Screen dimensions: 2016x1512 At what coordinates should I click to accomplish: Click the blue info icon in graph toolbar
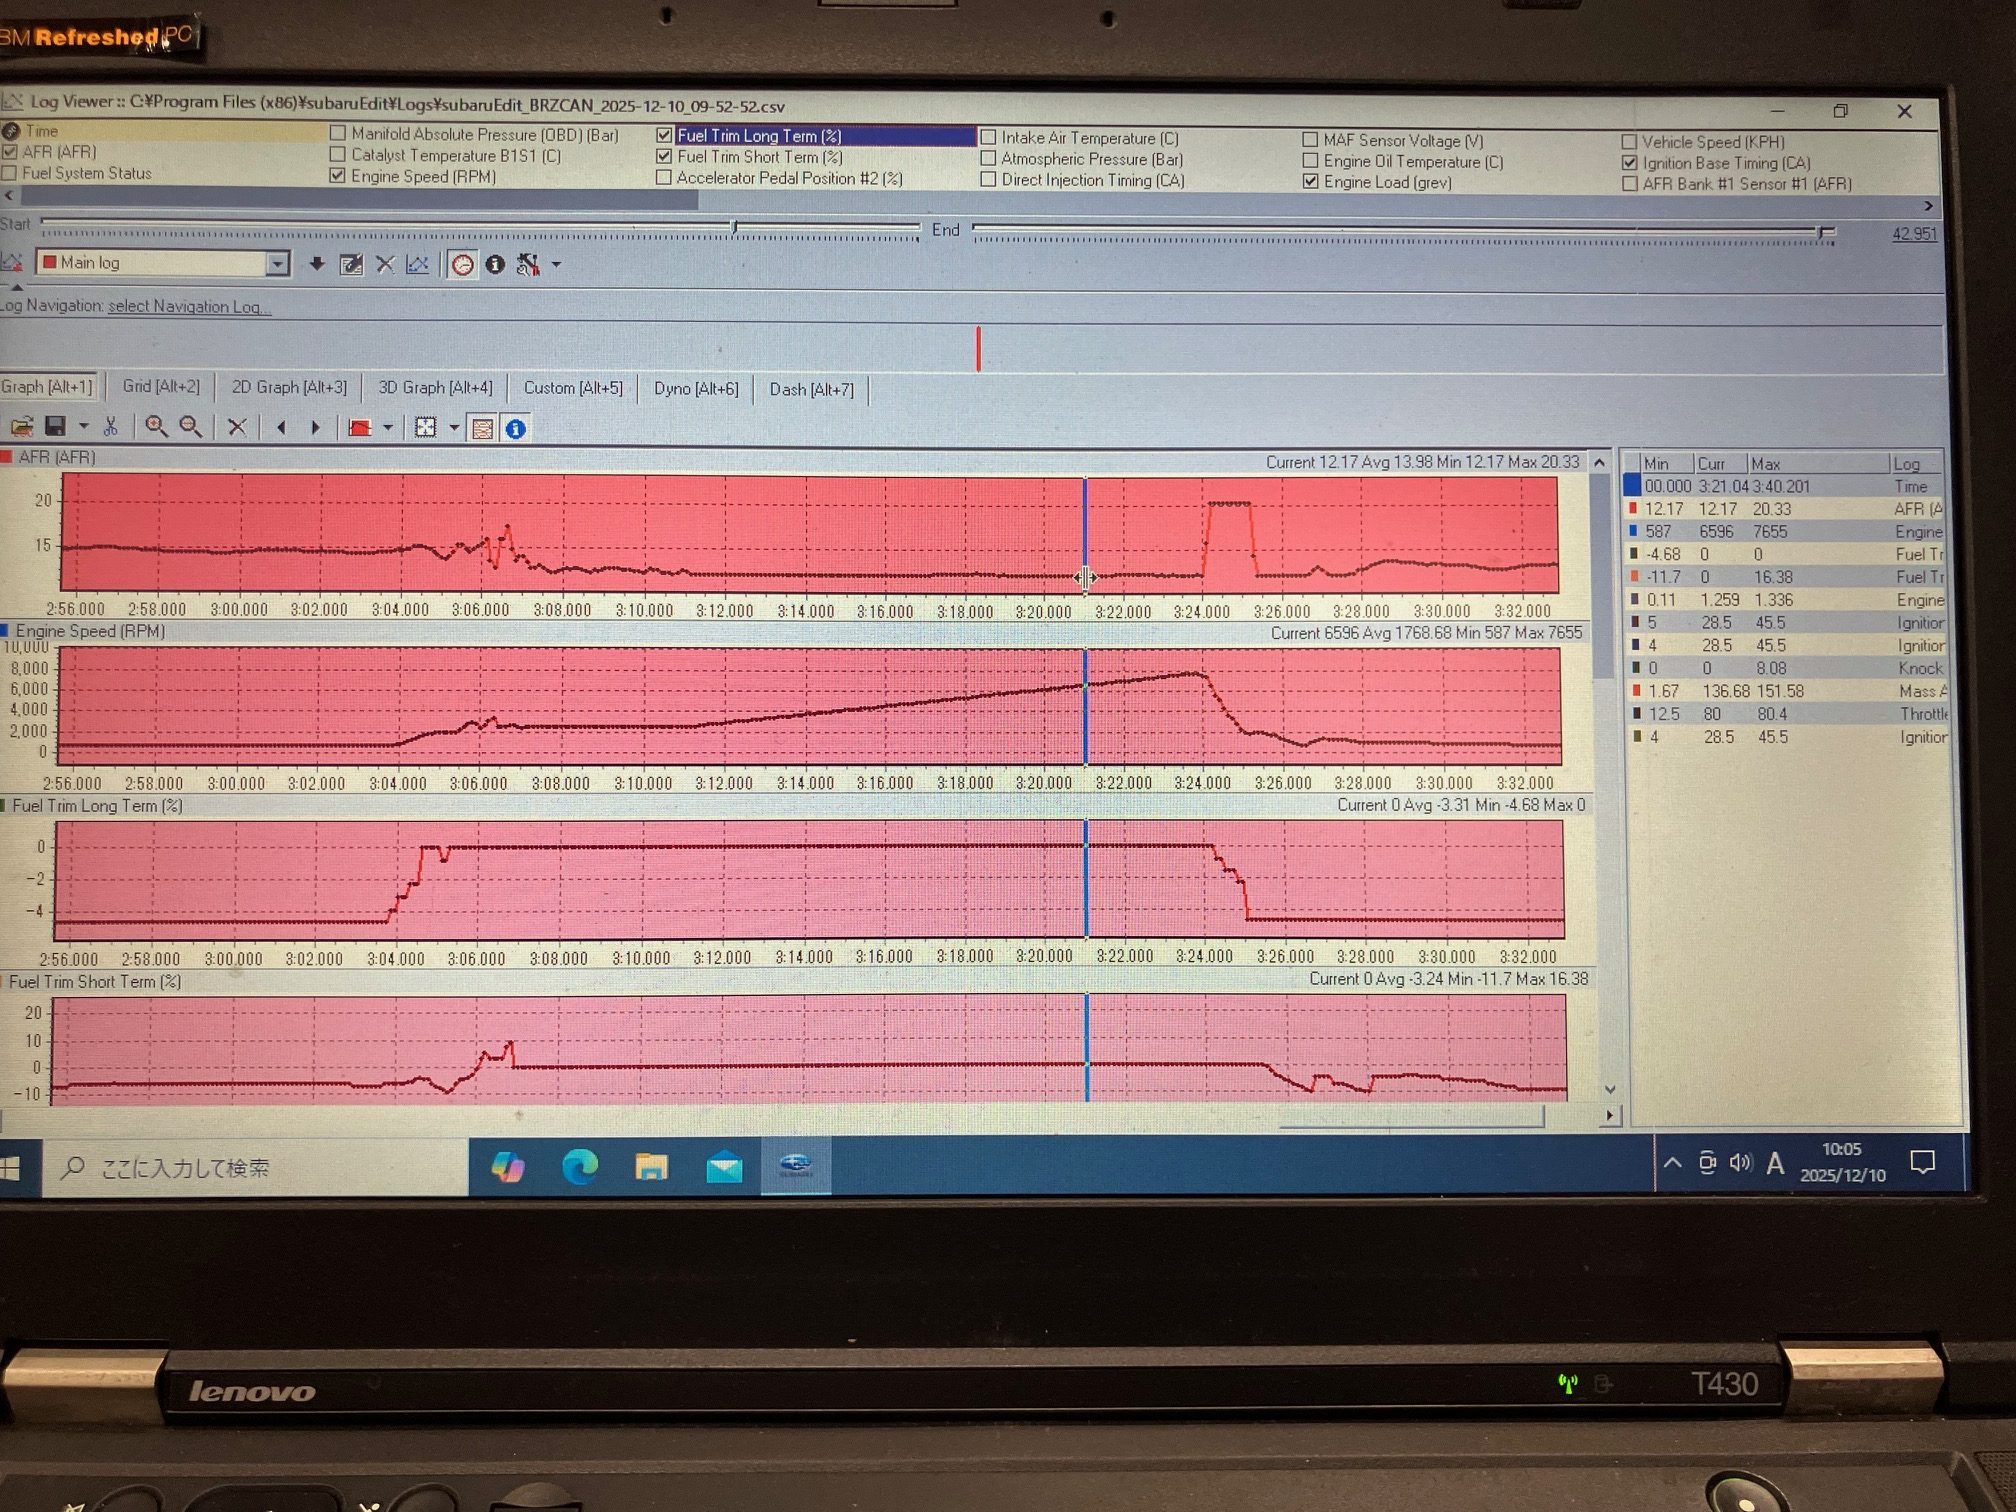(515, 429)
